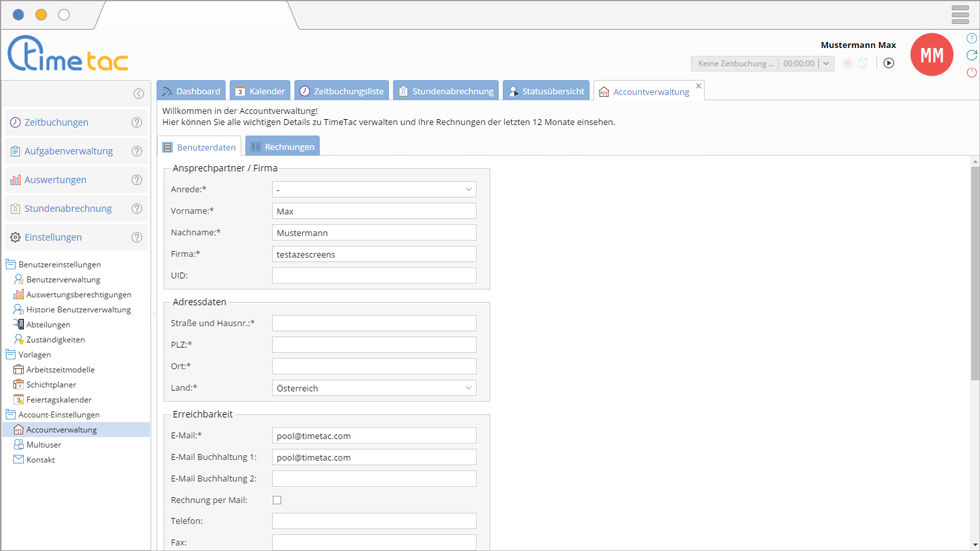Viewport: 980px width, 551px height.
Task: Open the help icon at top right
Action: point(971,39)
